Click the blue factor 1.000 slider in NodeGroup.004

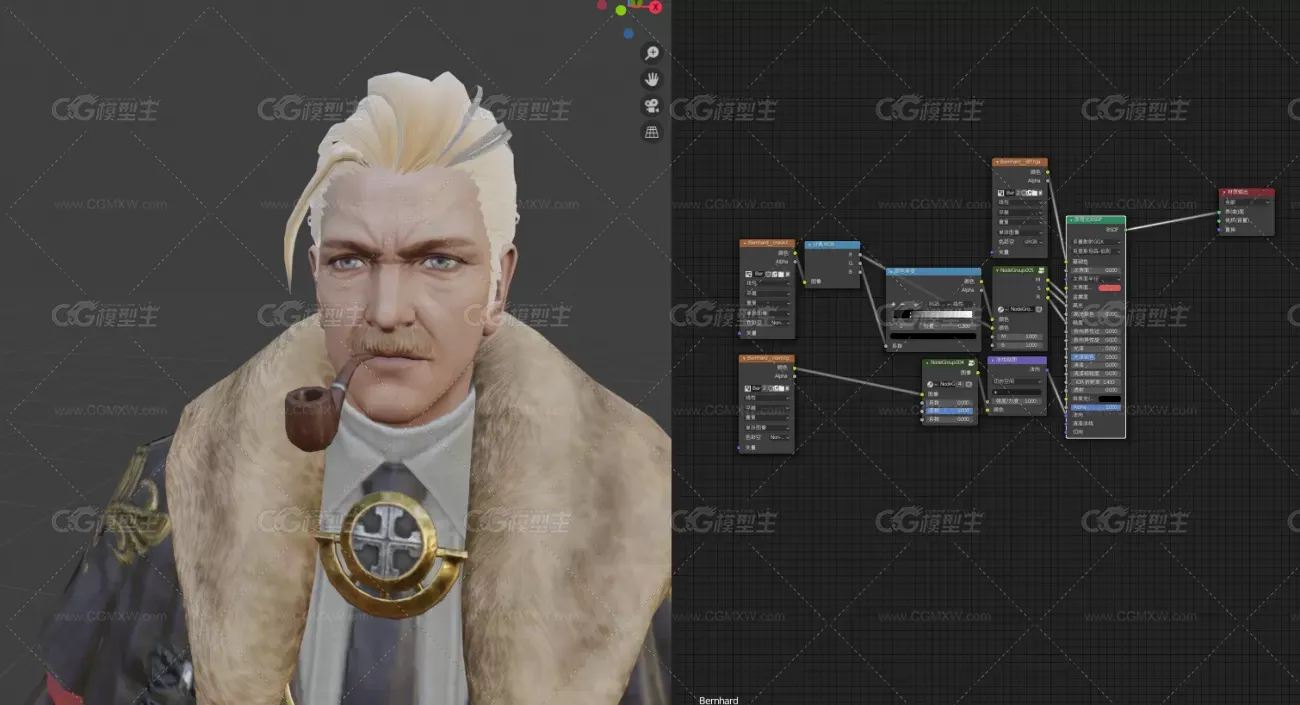coord(950,411)
